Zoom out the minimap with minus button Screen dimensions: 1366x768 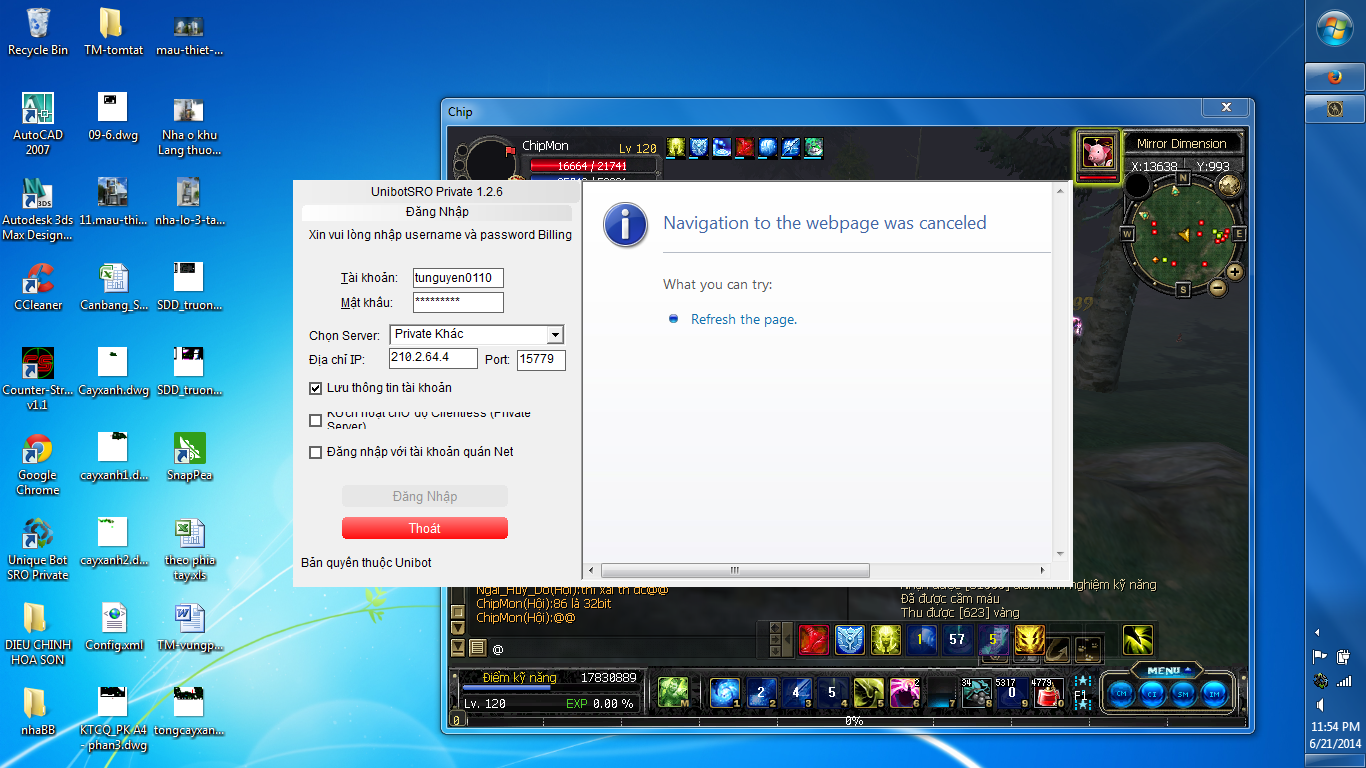tap(1218, 288)
